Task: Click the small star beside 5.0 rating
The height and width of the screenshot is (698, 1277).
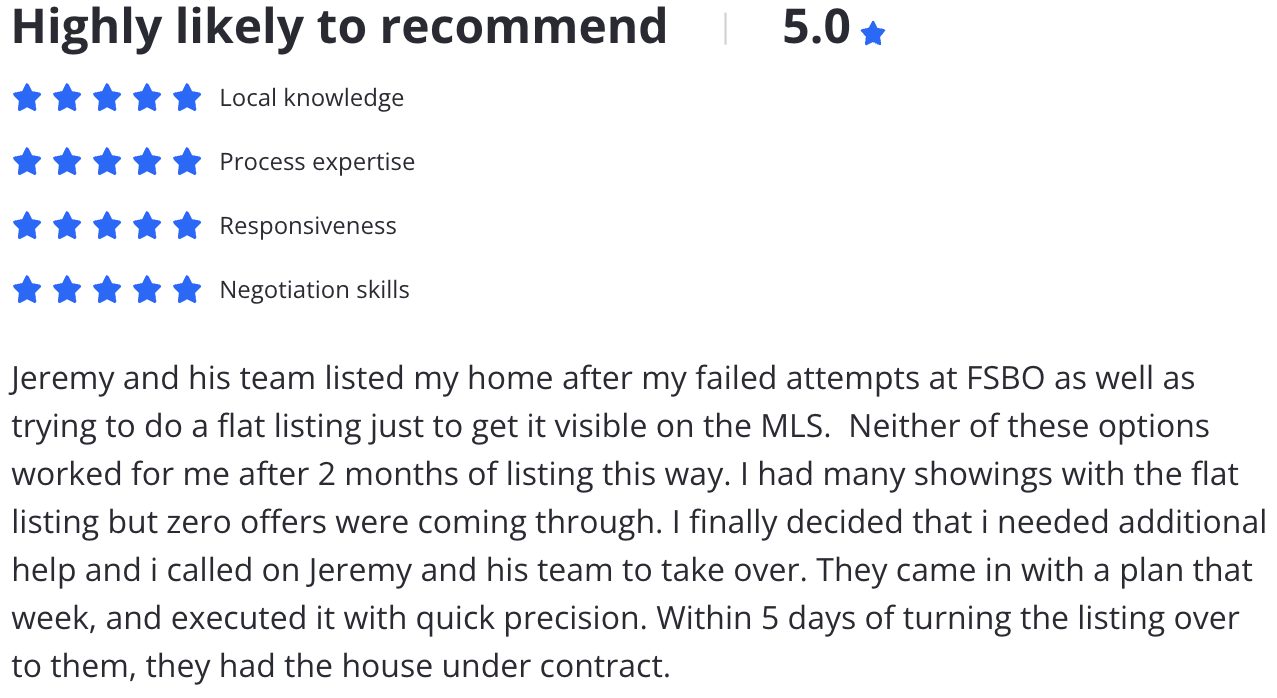Action: [x=873, y=34]
